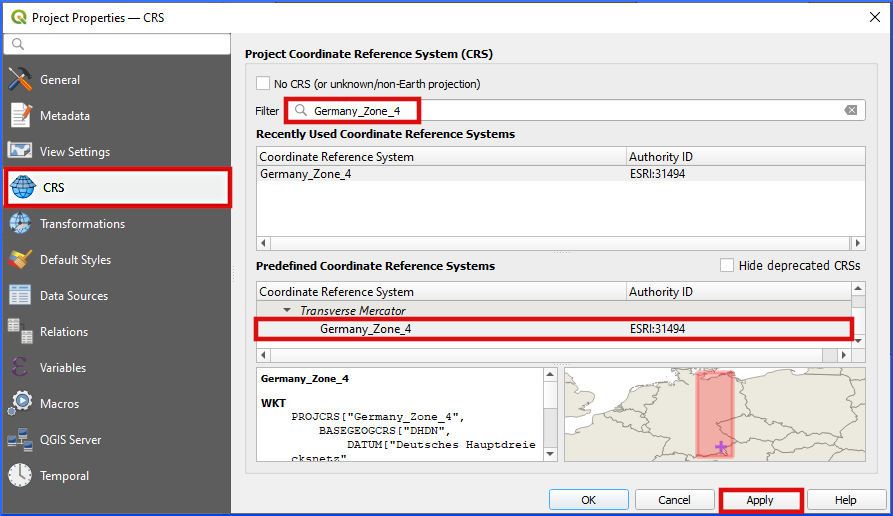The width and height of the screenshot is (893, 516).
Task: Switch to the Macros page
Action: 59,404
